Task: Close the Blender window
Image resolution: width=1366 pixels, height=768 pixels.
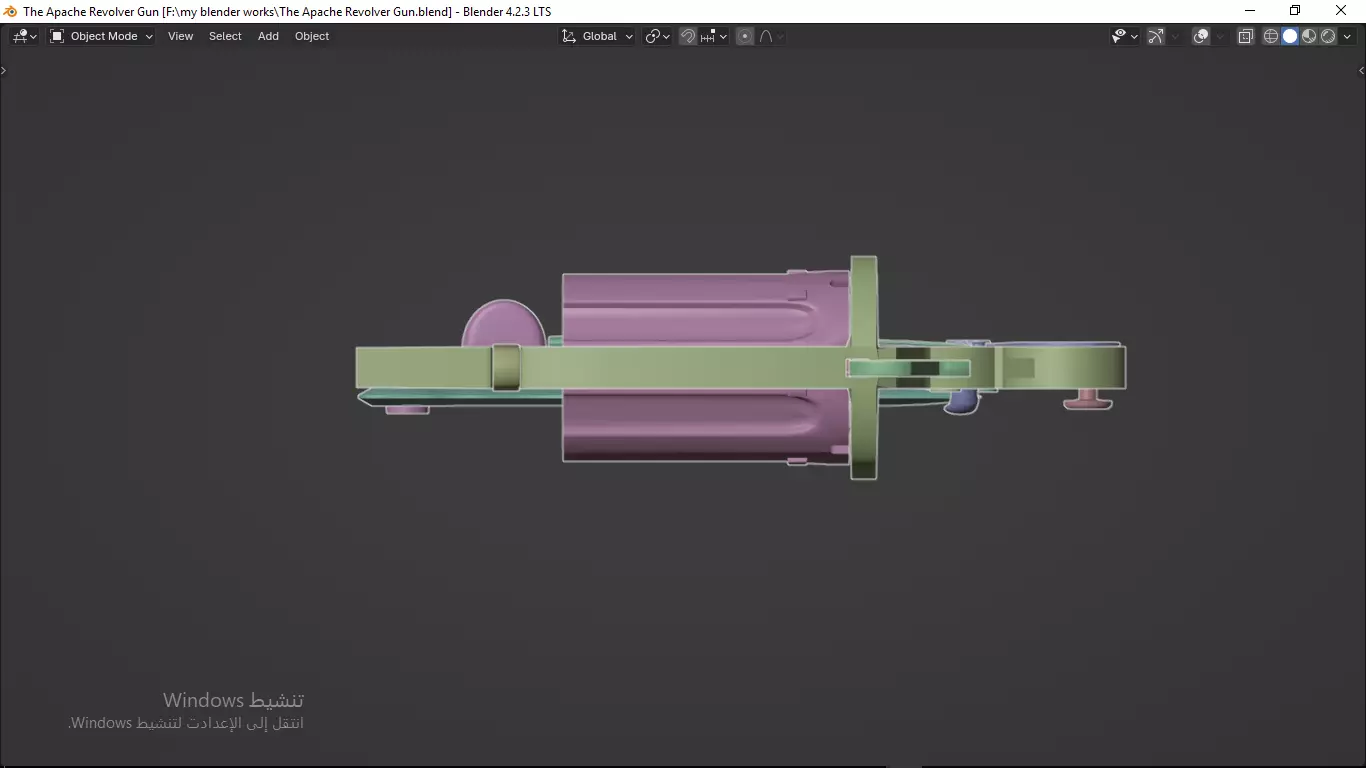Action: tap(1342, 11)
